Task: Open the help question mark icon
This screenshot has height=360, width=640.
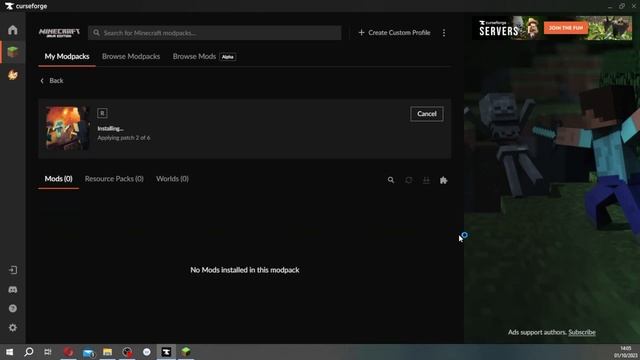Action: (13, 309)
